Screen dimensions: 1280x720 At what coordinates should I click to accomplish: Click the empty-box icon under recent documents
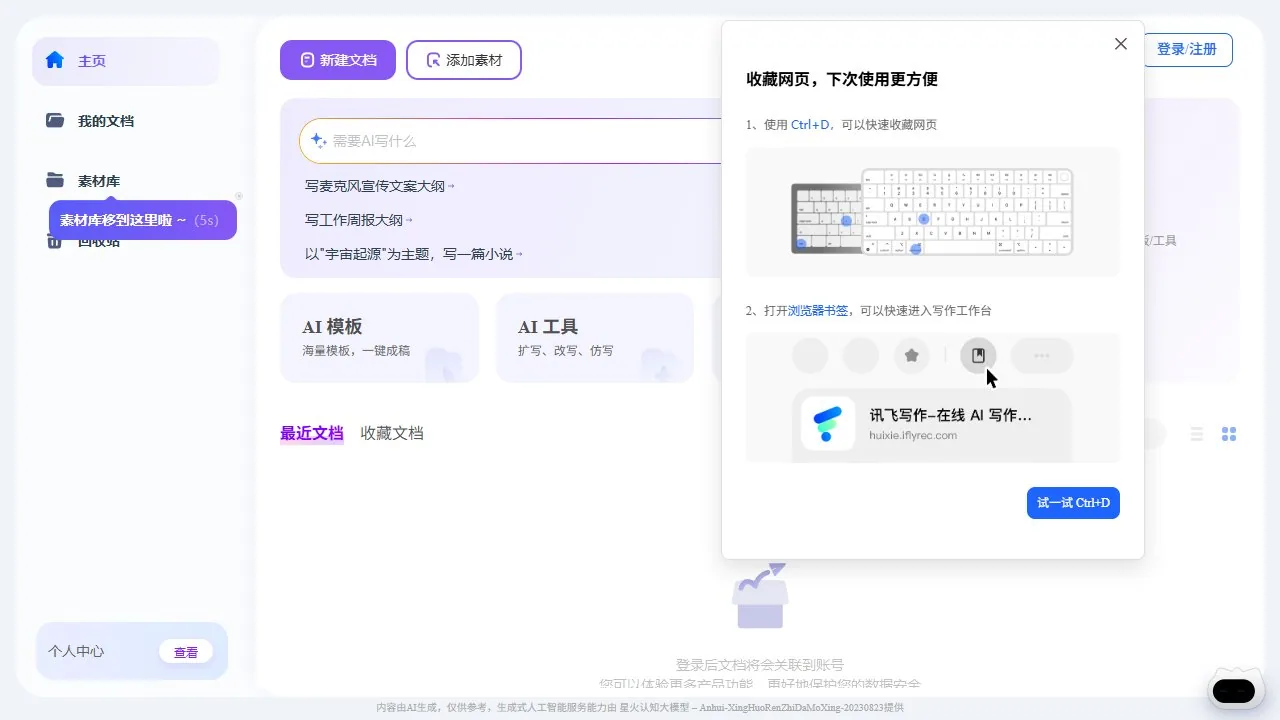760,596
